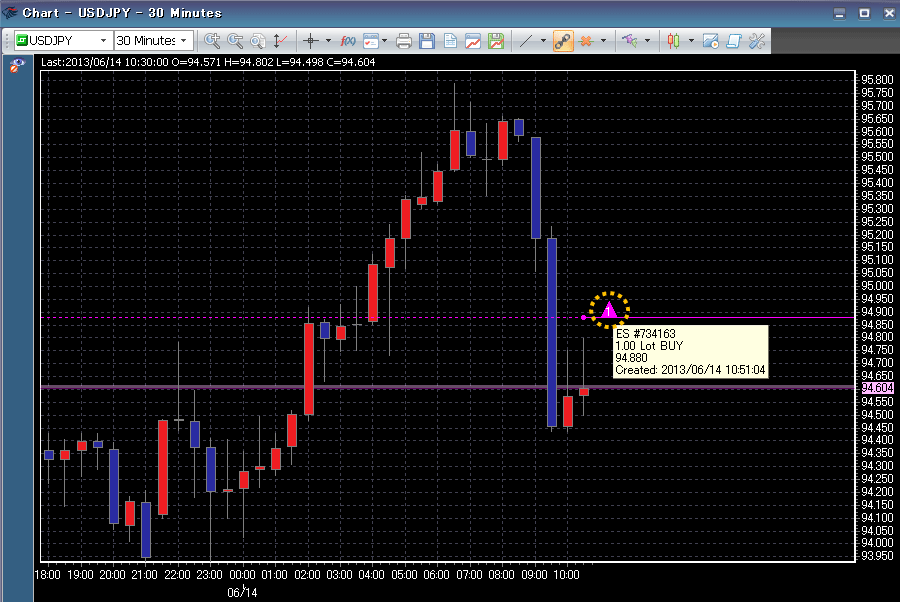900x602 pixels.
Task: Click the pink order triangle marker on chart
Action: pyautogui.click(x=609, y=310)
